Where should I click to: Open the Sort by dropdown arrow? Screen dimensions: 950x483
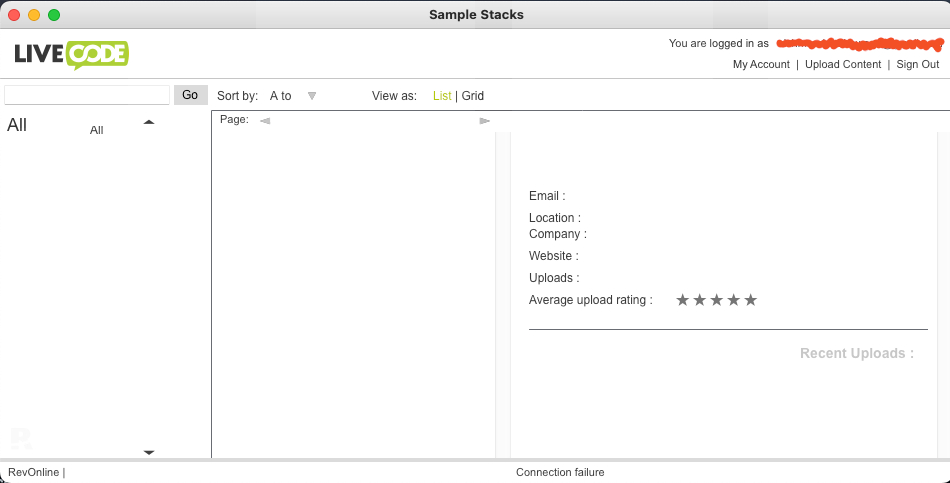point(312,96)
